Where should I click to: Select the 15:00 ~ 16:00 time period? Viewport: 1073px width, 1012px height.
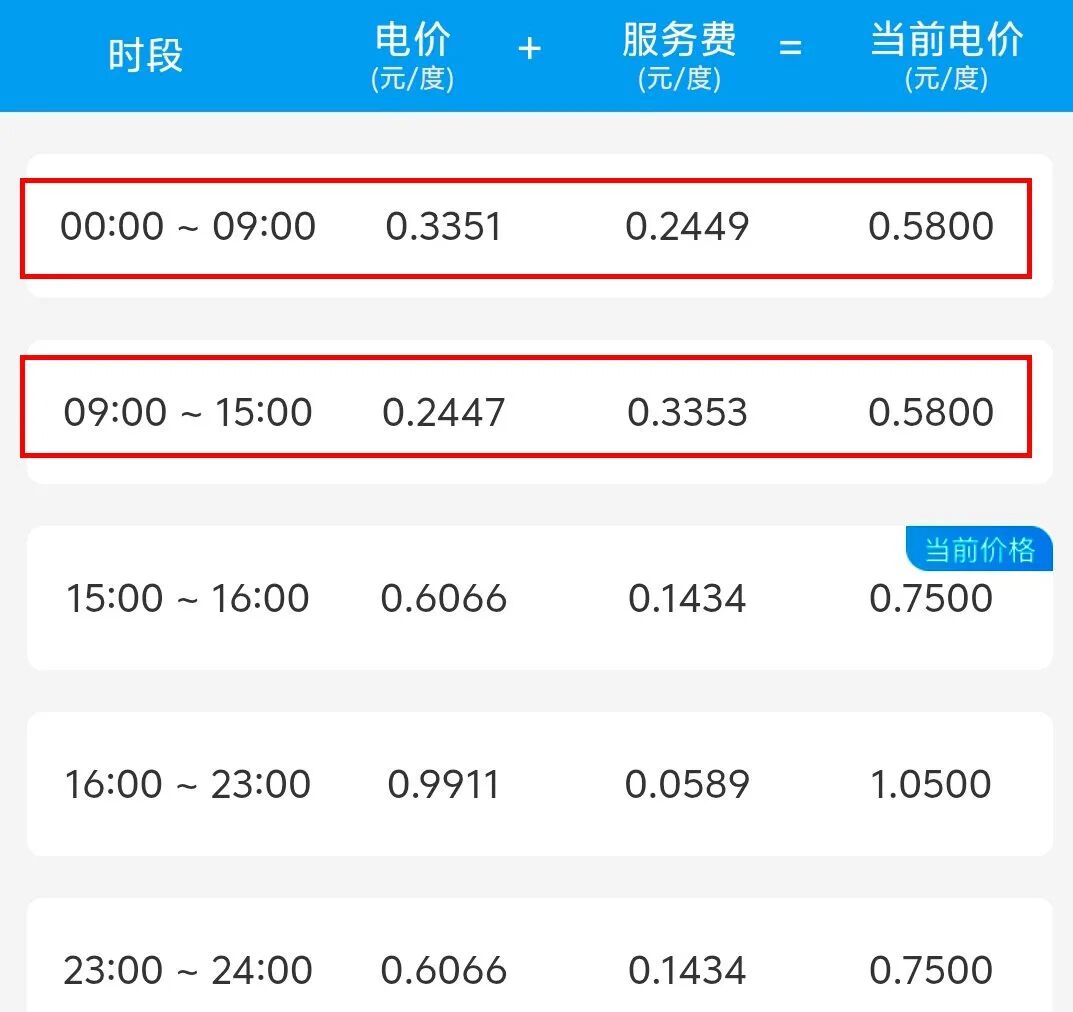[188, 598]
